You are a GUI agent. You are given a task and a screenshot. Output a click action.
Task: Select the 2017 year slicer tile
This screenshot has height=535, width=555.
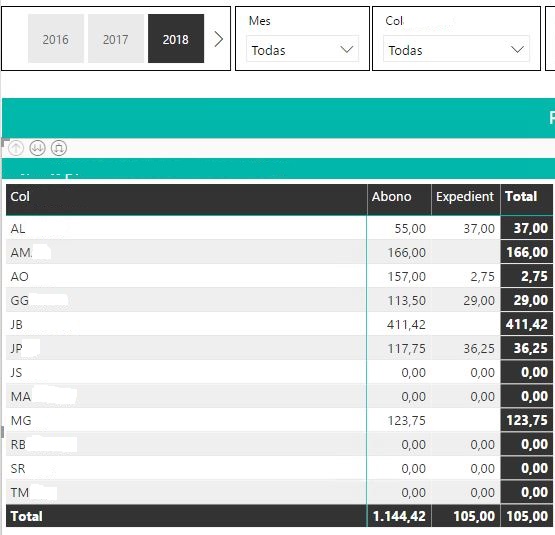click(x=116, y=39)
